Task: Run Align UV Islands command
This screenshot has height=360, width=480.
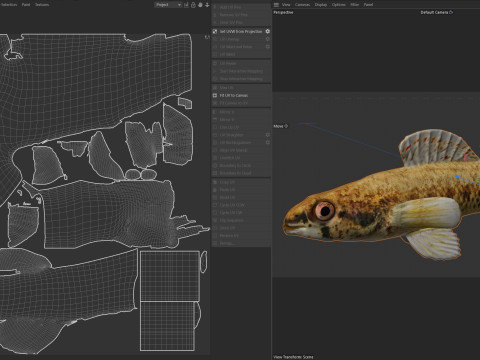Action: [x=233, y=150]
